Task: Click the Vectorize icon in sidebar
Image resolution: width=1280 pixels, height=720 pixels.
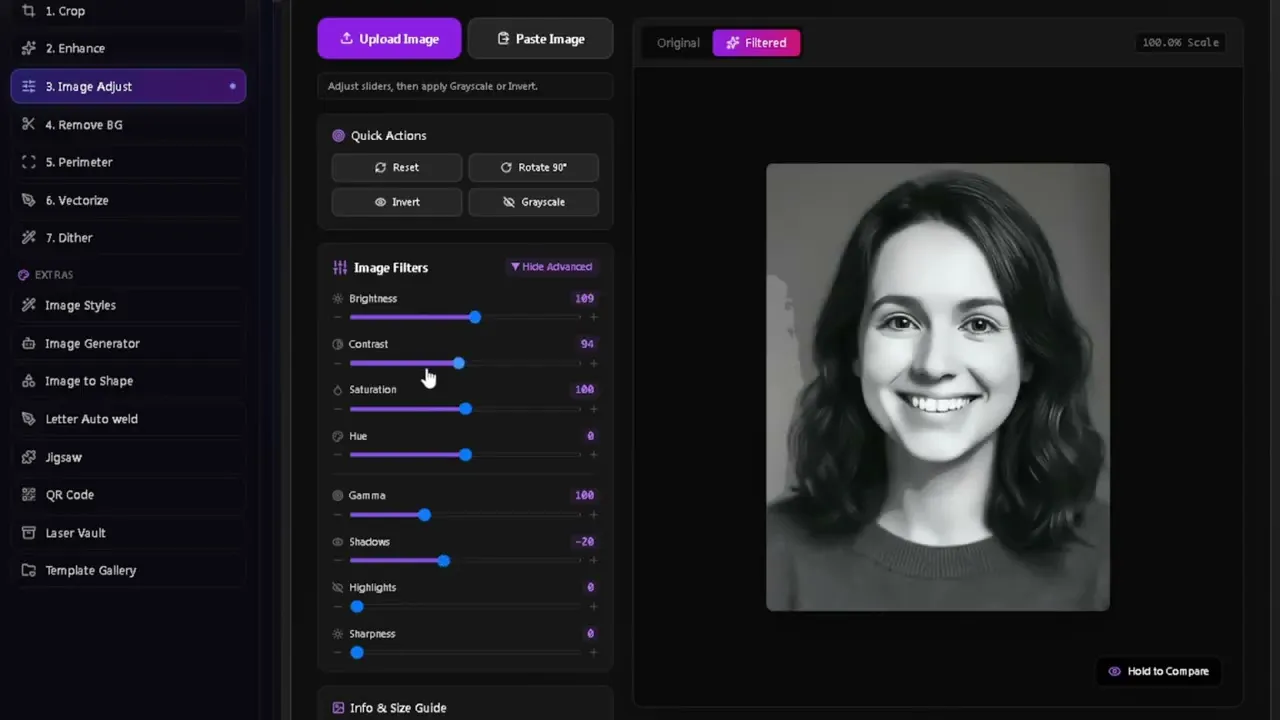Action: 28,200
